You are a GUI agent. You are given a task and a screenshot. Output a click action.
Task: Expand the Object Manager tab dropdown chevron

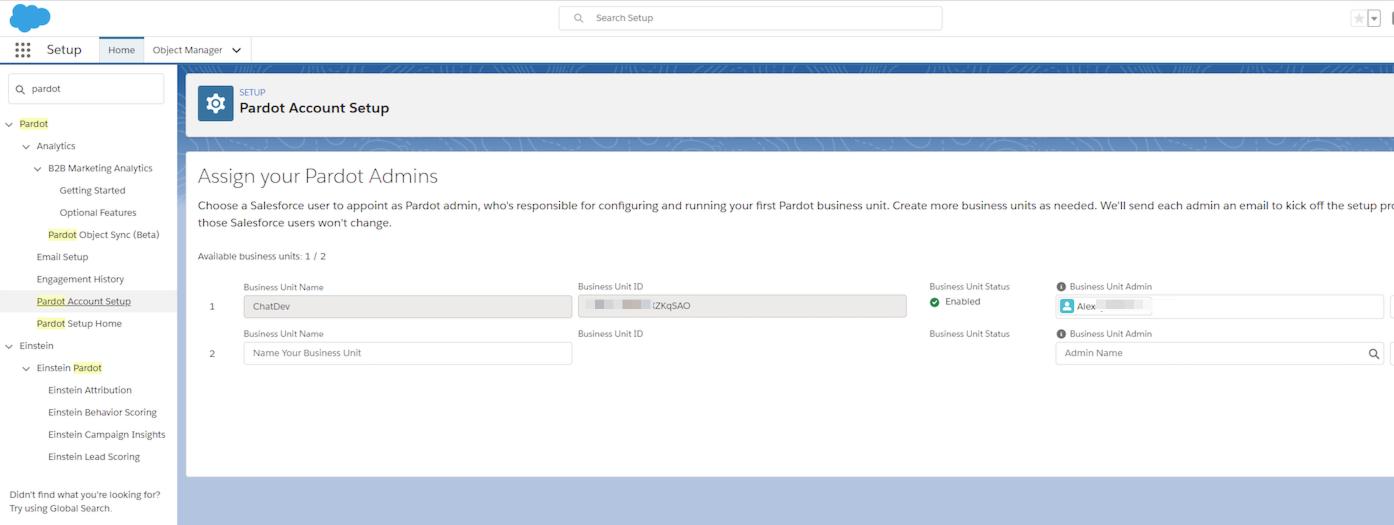[237, 50]
